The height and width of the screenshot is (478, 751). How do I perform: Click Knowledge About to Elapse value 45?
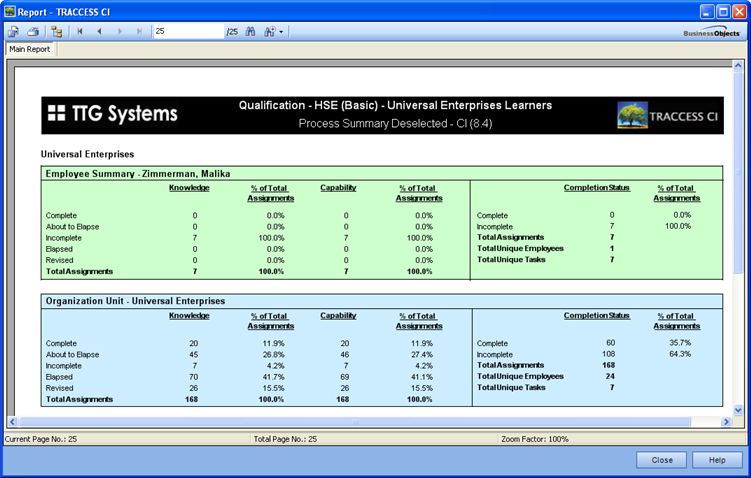coord(193,354)
